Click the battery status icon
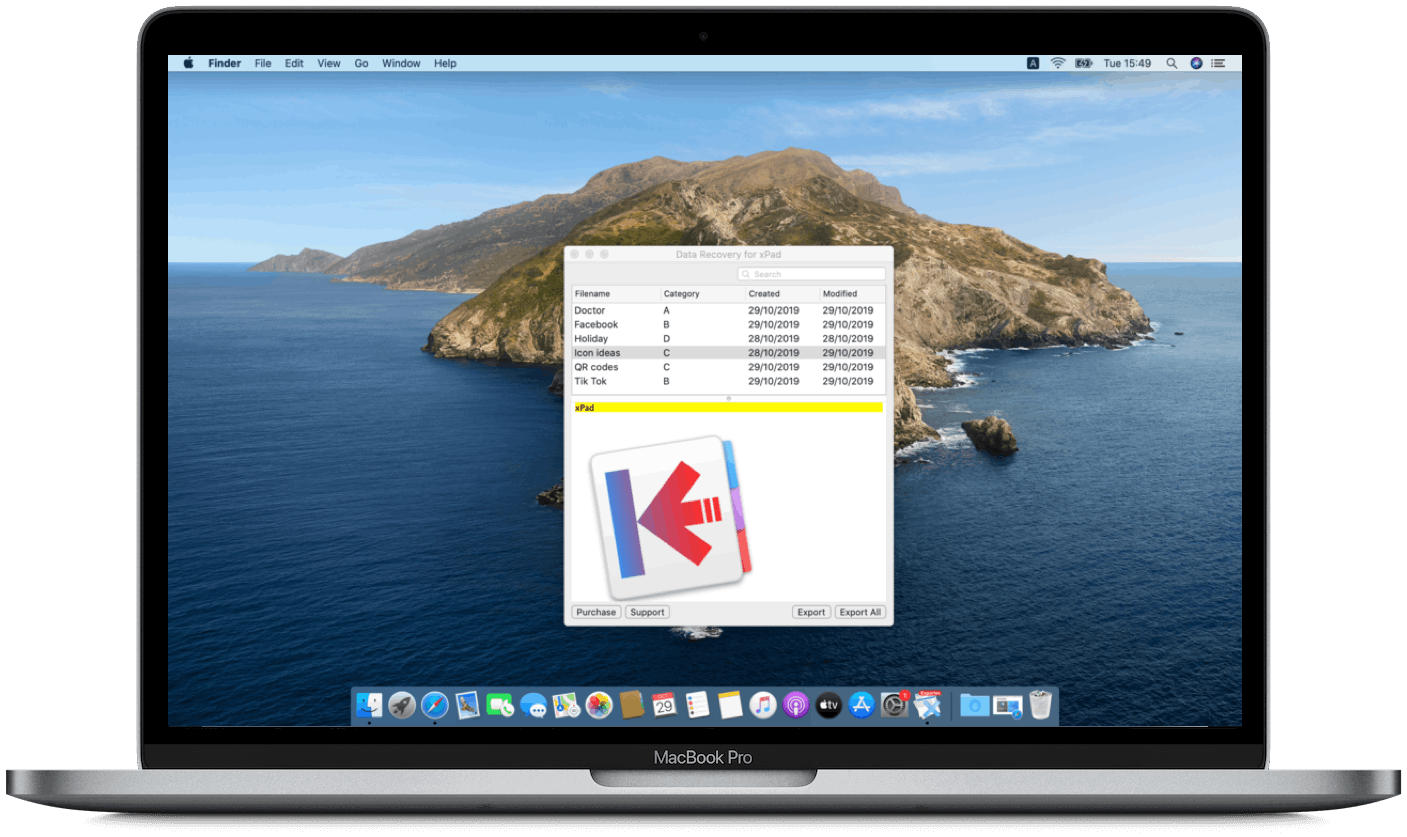The width and height of the screenshot is (1407, 837). tap(1084, 63)
